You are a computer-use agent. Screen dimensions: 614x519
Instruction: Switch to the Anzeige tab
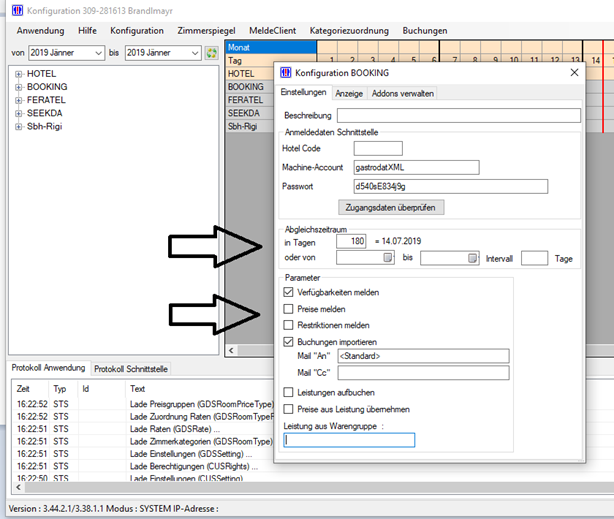click(x=349, y=94)
